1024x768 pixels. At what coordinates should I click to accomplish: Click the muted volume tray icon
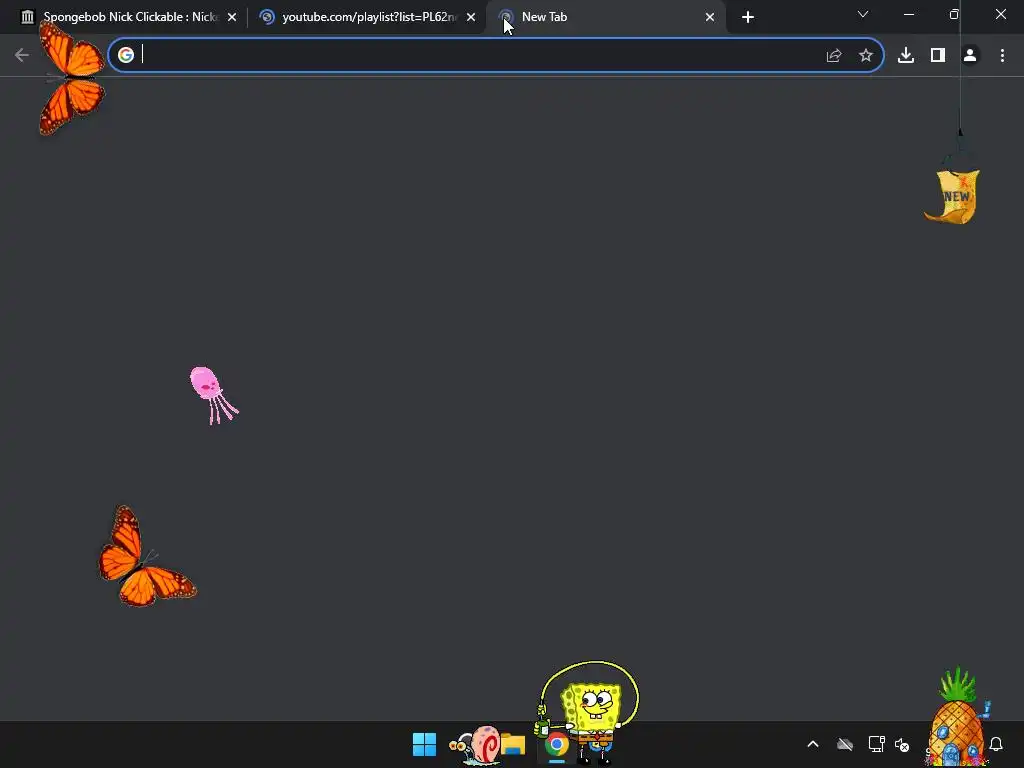click(902, 744)
